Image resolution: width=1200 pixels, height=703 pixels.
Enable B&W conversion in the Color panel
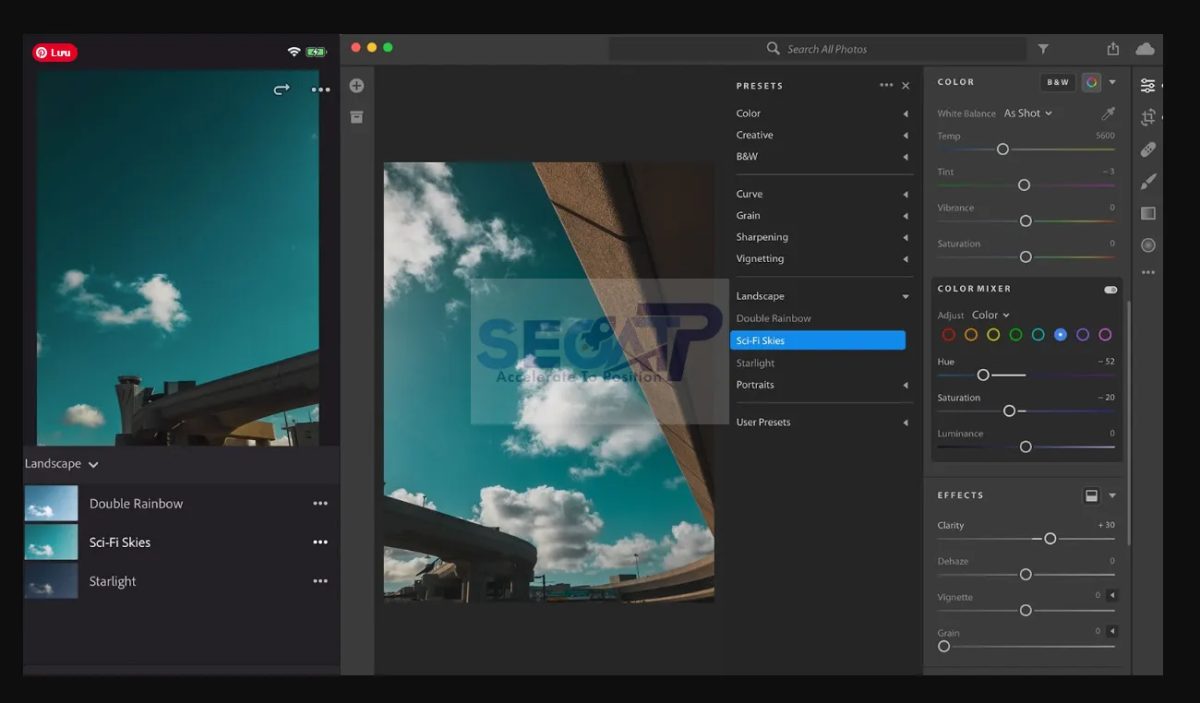(x=1057, y=81)
